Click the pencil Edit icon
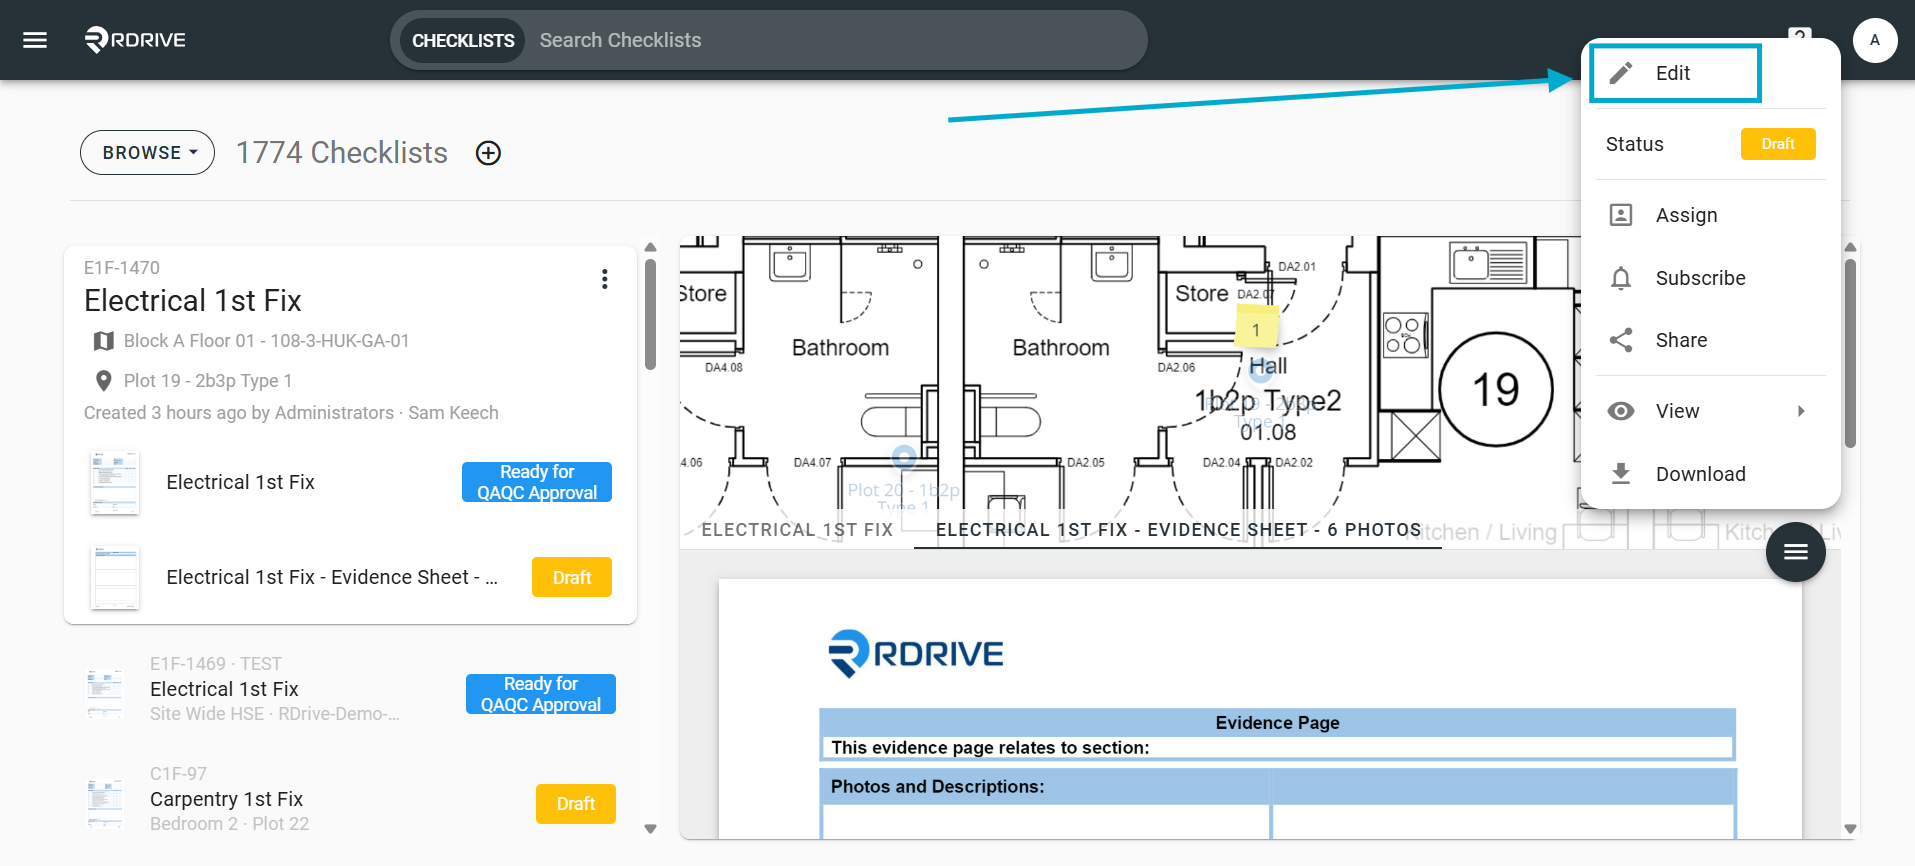 (x=1621, y=73)
